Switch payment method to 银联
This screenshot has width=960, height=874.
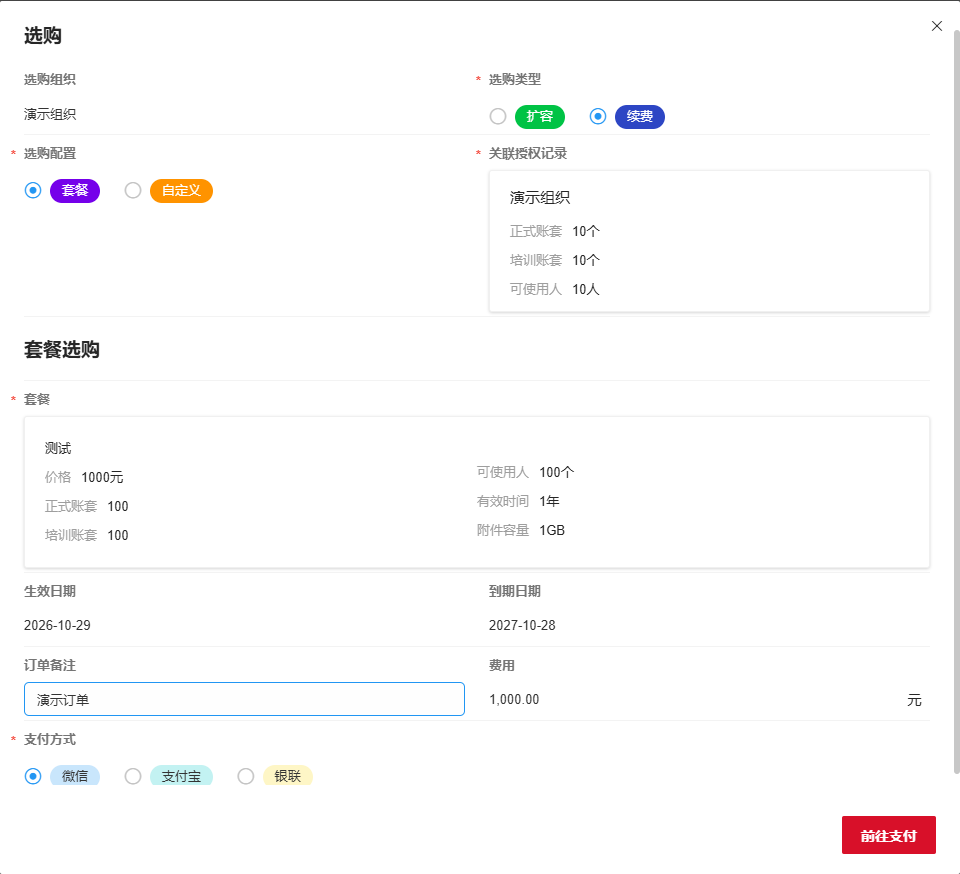point(245,776)
